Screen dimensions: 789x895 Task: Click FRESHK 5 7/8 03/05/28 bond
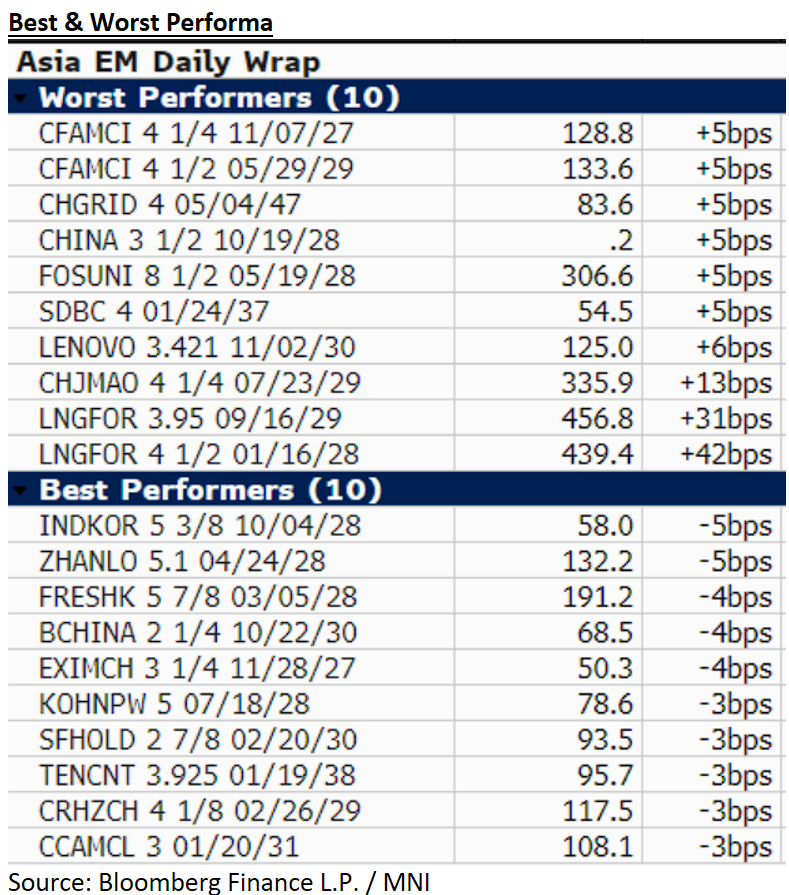tap(197, 597)
